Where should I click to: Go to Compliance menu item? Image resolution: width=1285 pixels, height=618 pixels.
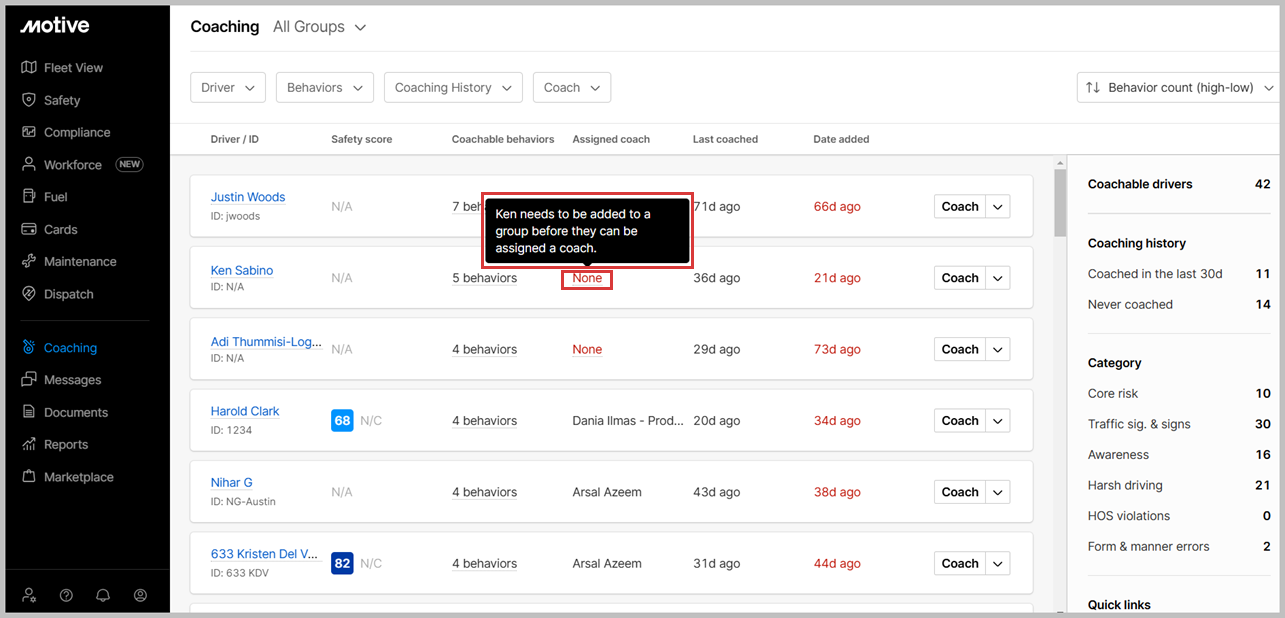pyautogui.click(x=77, y=132)
